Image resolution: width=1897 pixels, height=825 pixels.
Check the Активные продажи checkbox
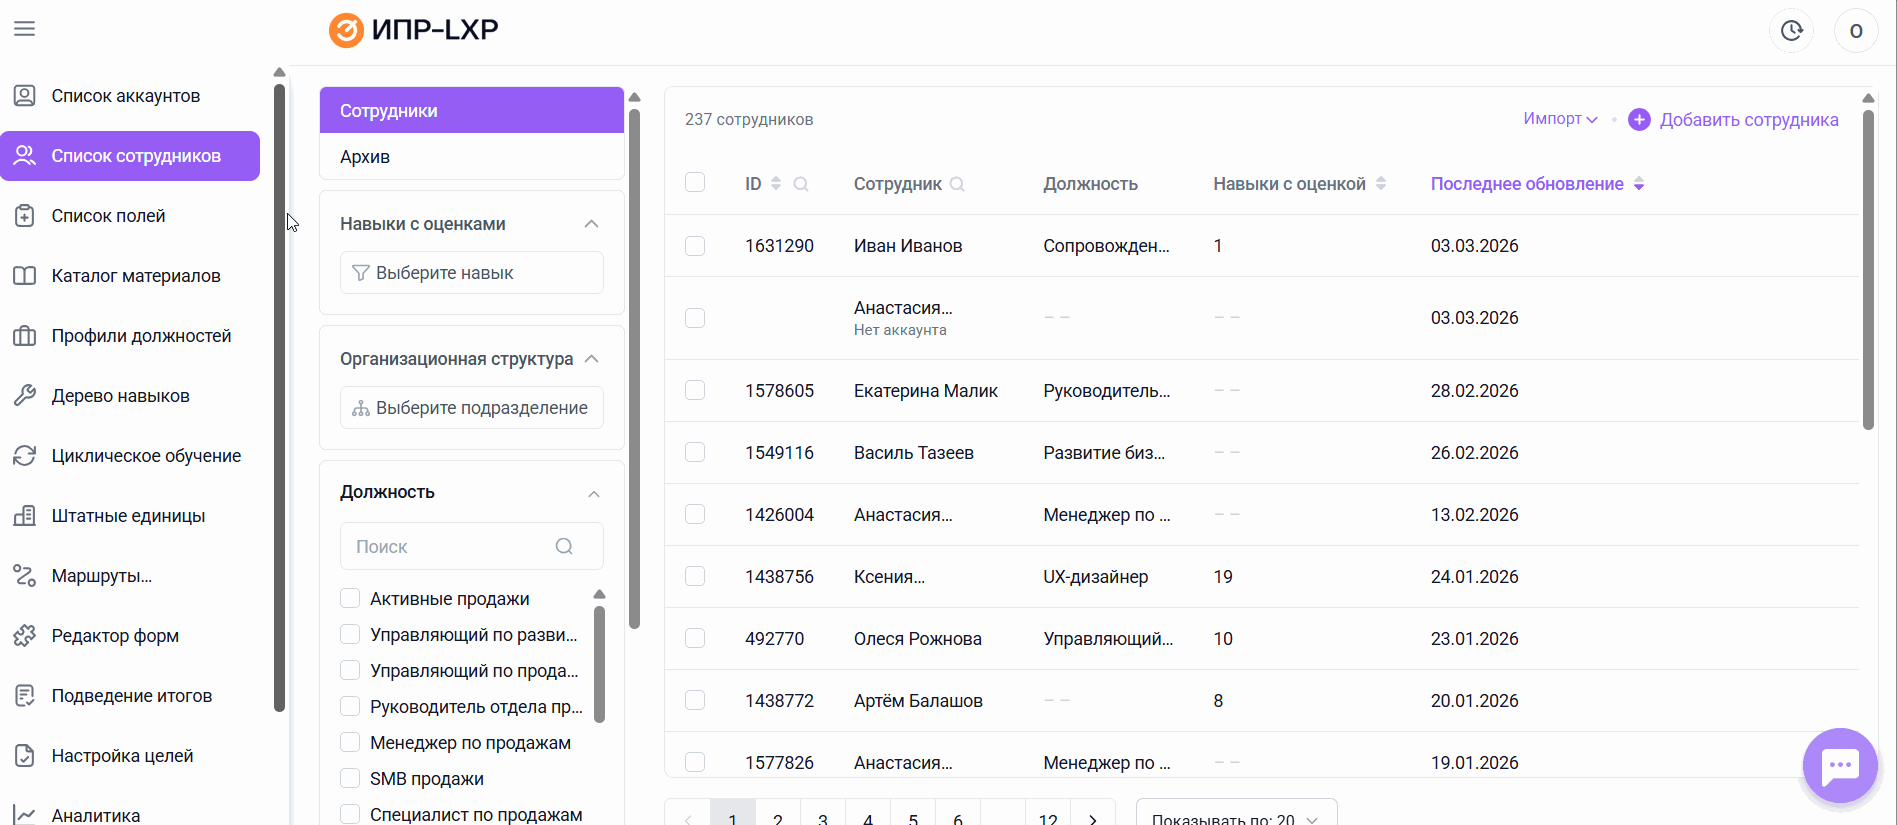pyautogui.click(x=350, y=599)
